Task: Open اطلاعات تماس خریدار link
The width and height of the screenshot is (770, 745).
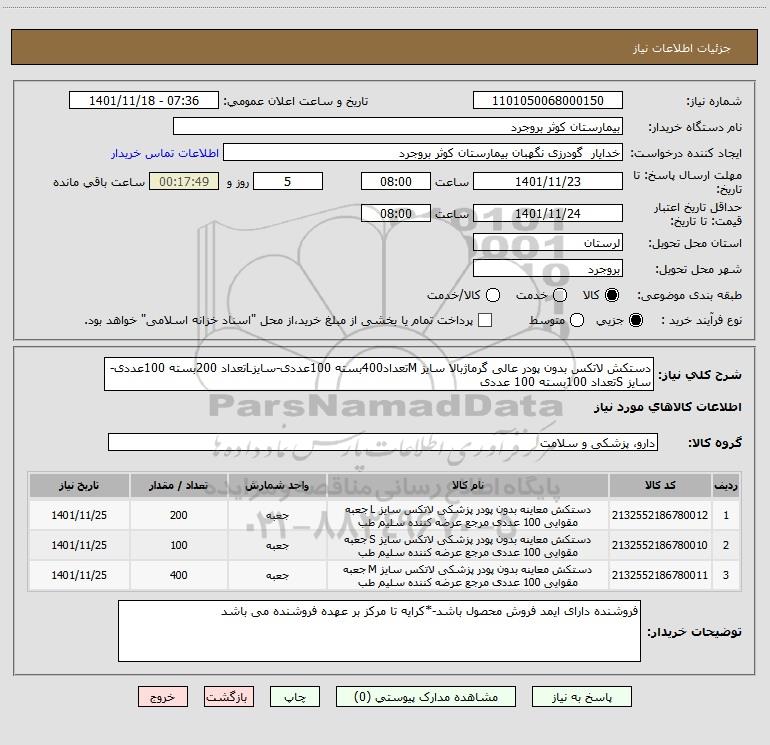Action: [165, 153]
